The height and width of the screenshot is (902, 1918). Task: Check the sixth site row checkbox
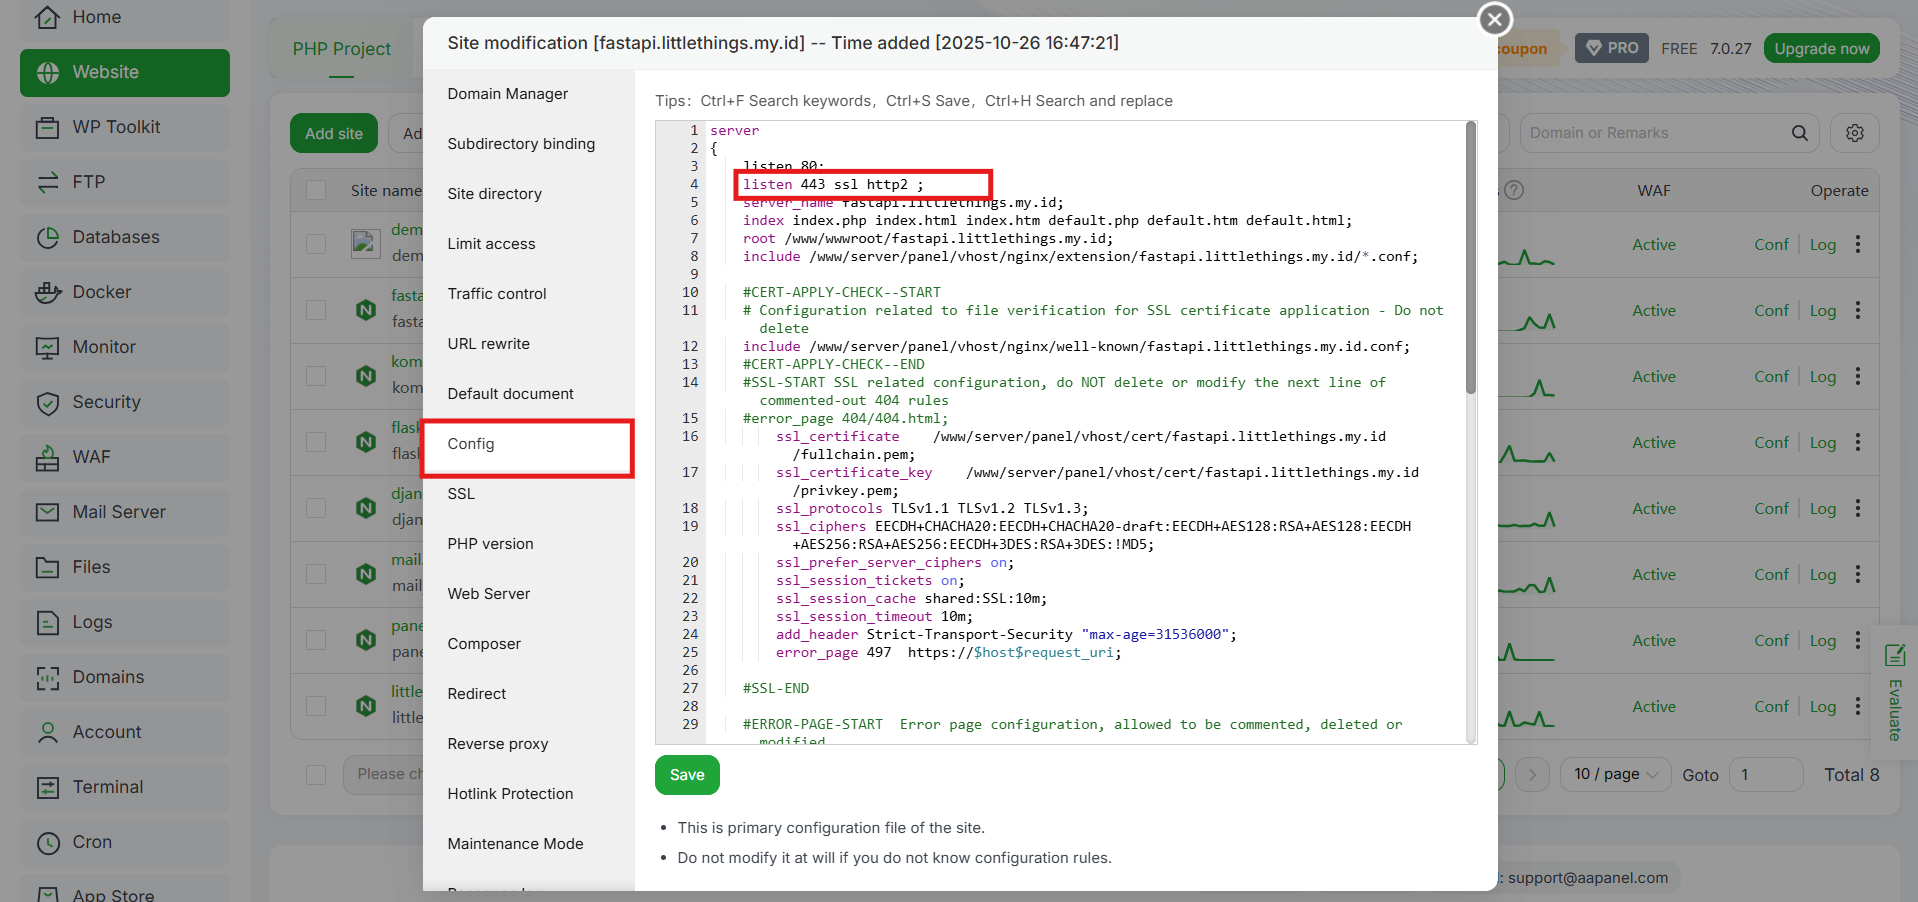pos(316,574)
